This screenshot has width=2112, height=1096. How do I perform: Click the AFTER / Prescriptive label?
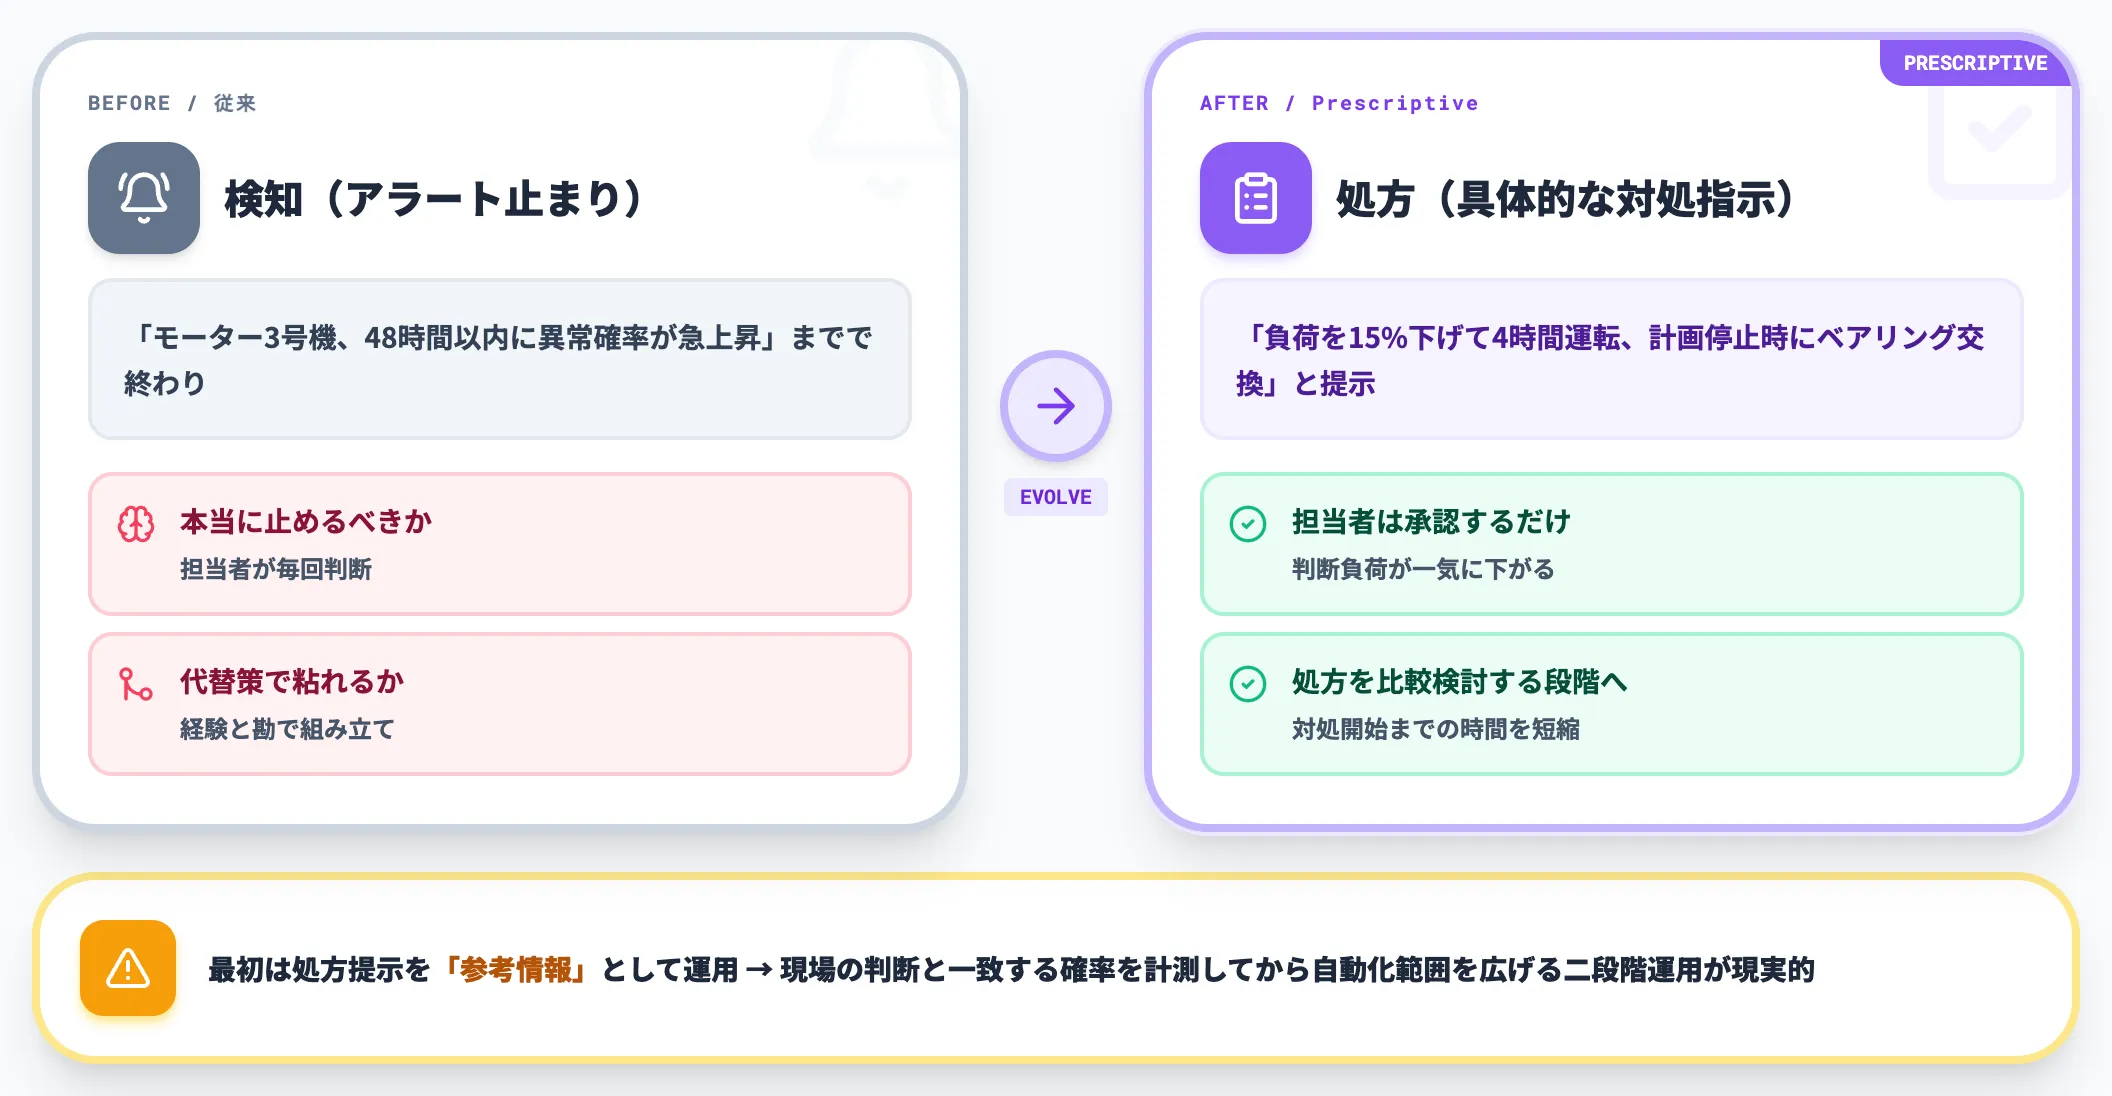tap(1339, 103)
